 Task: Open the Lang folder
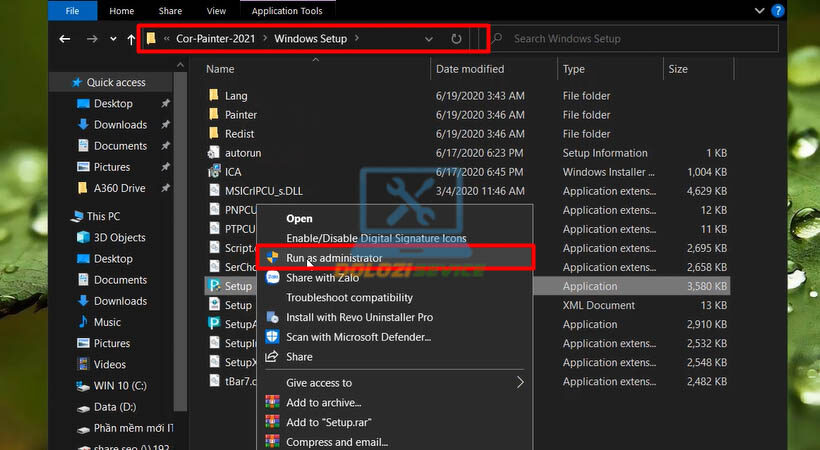(x=235, y=96)
